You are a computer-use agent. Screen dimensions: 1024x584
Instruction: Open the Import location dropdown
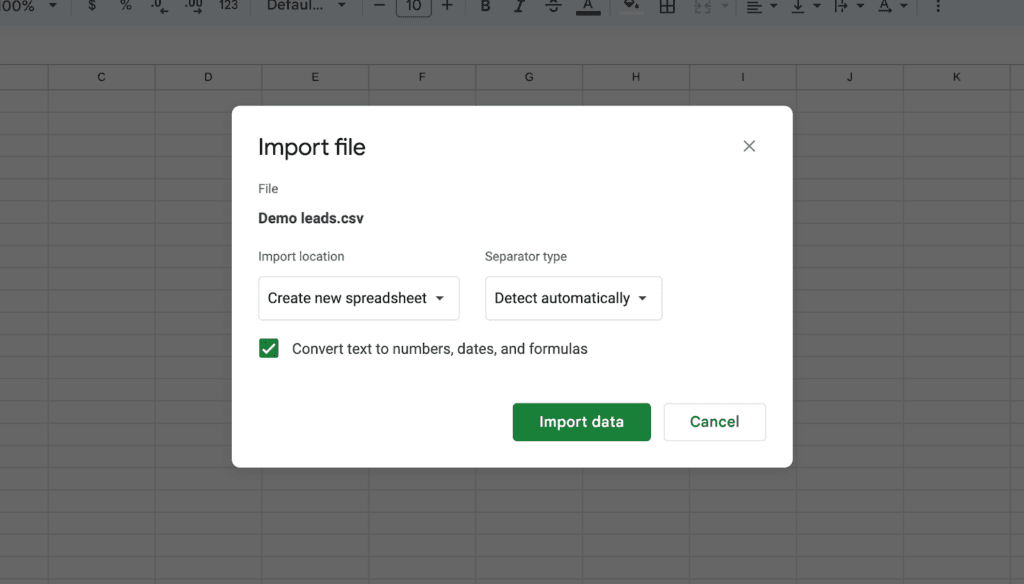(358, 298)
